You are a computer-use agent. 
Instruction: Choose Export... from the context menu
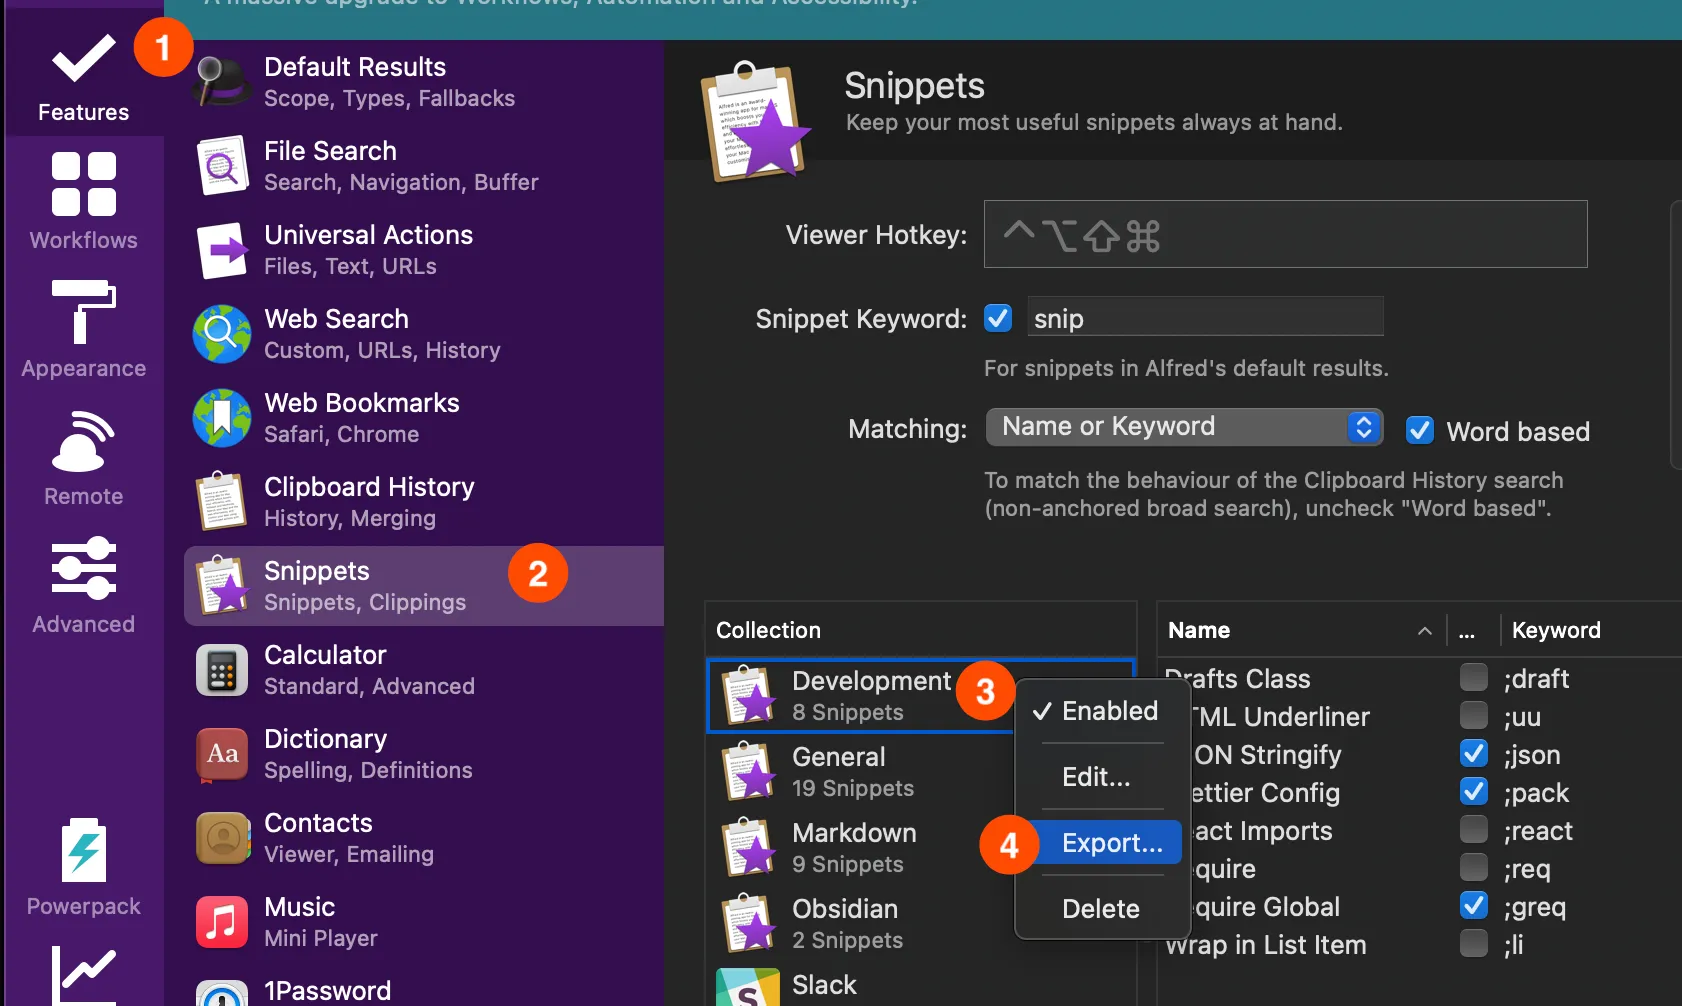click(x=1111, y=843)
